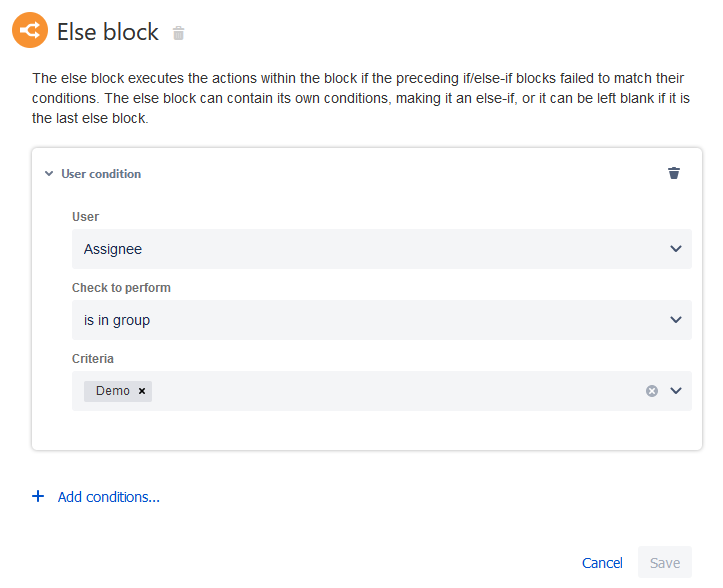Click the arrow on the Assignee field
This screenshot has height=588, width=723.
[x=676, y=249]
